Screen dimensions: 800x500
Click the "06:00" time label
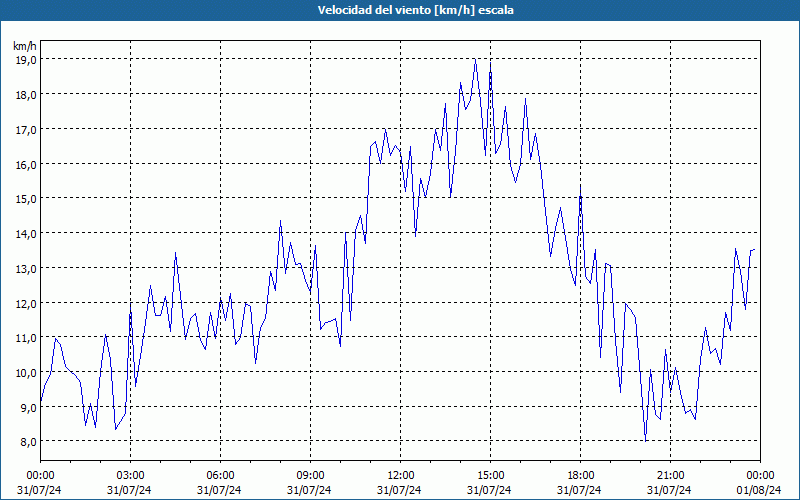click(220, 476)
